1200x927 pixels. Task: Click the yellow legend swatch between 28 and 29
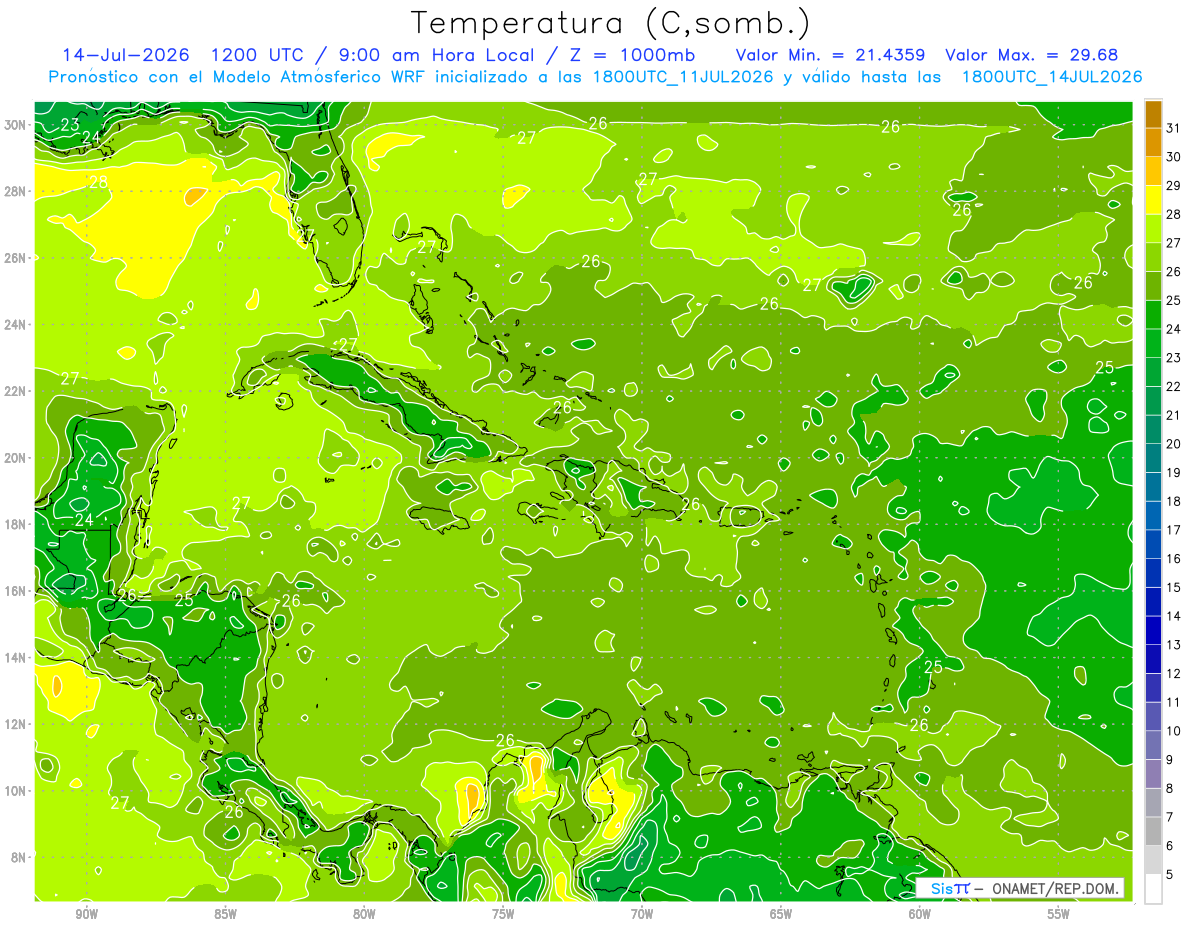[1153, 200]
